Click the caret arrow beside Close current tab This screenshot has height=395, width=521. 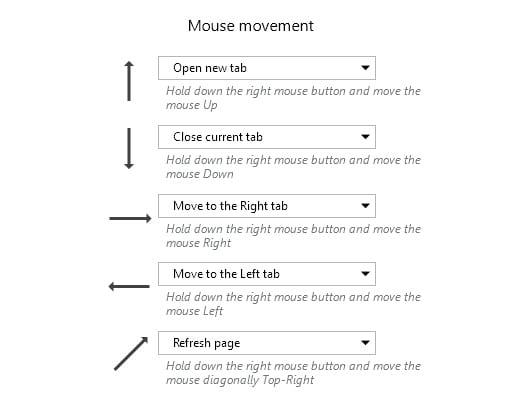(x=365, y=137)
